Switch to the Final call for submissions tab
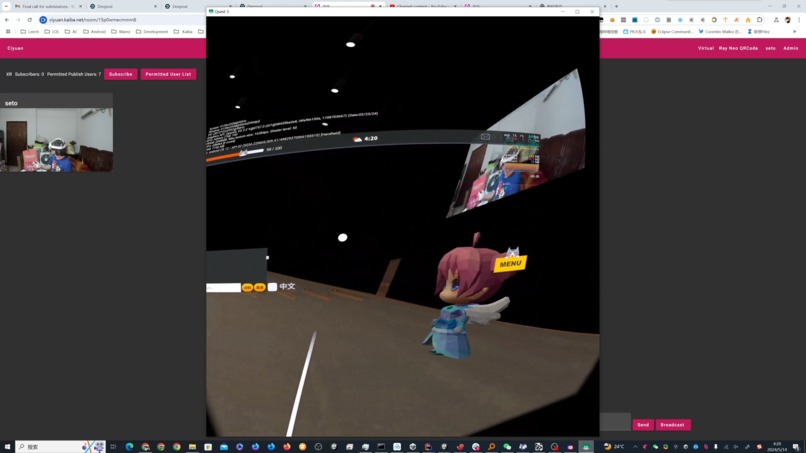Viewport: 806px width, 453px height. coord(47,6)
